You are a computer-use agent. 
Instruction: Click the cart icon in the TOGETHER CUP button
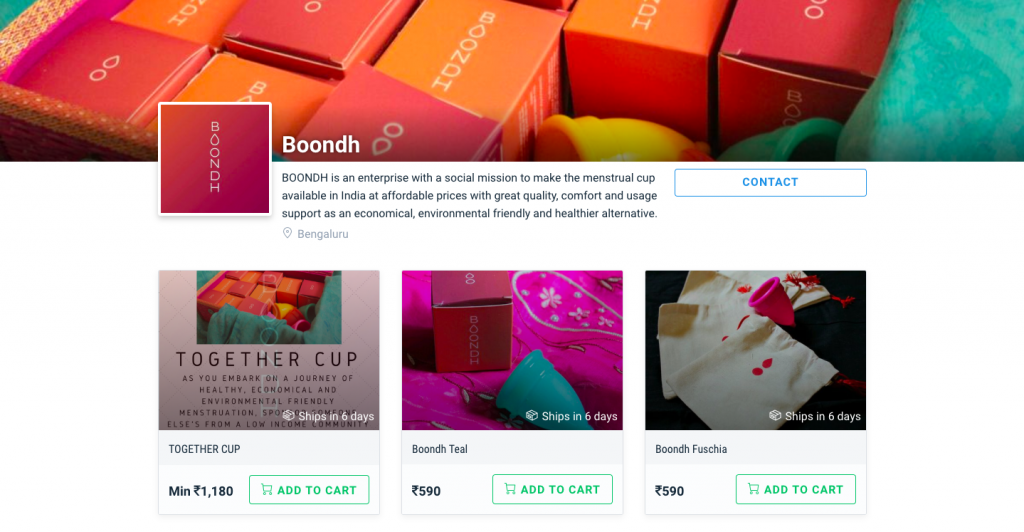266,490
